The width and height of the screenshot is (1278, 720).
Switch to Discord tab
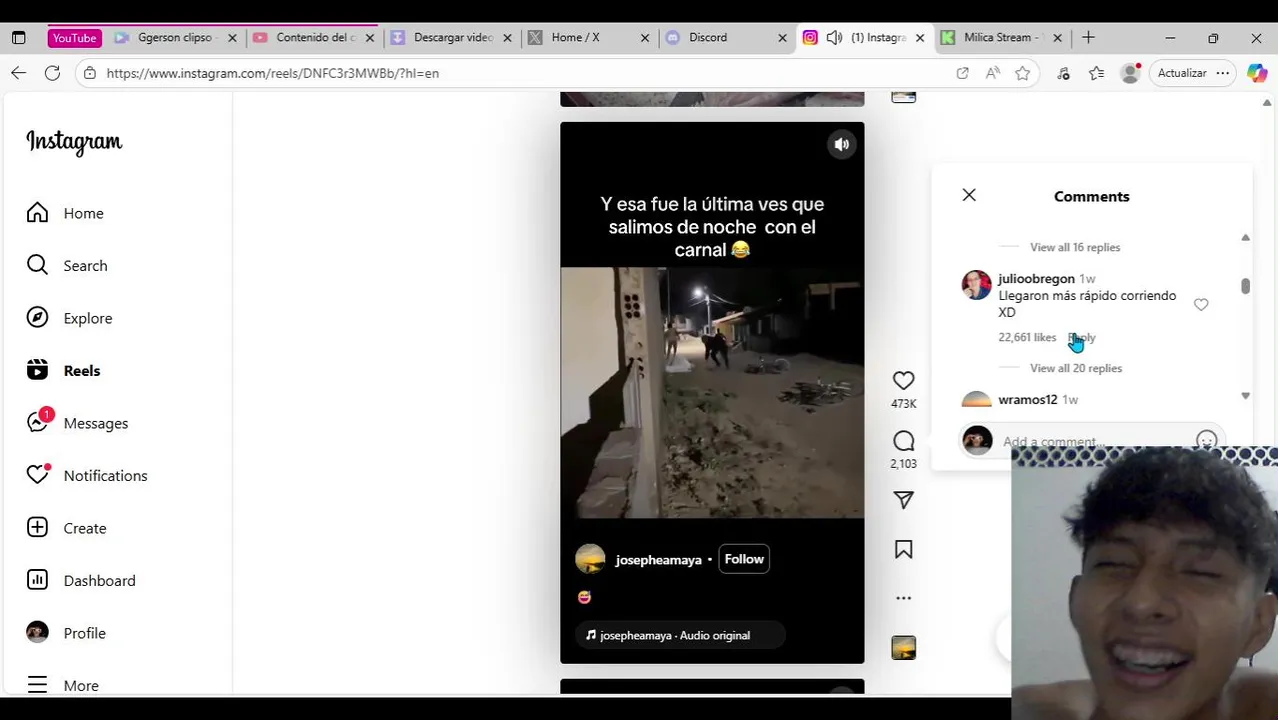point(725,37)
